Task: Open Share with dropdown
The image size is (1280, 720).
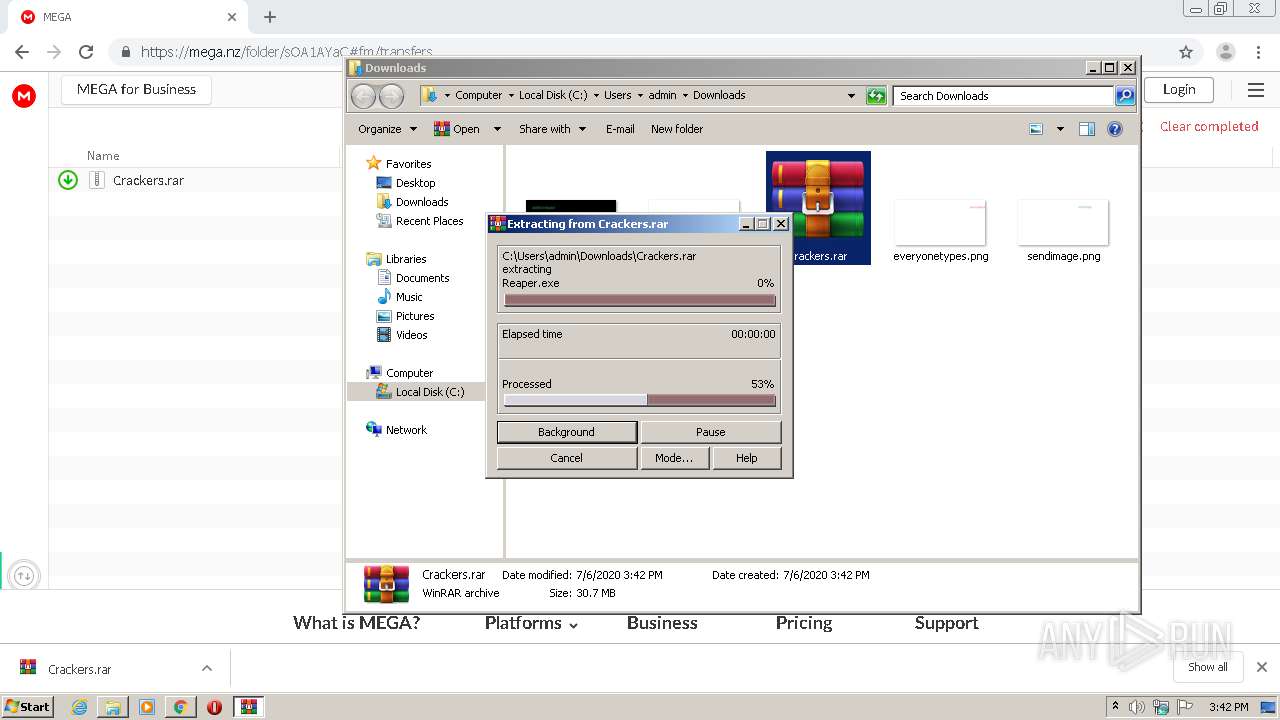Action: point(552,129)
